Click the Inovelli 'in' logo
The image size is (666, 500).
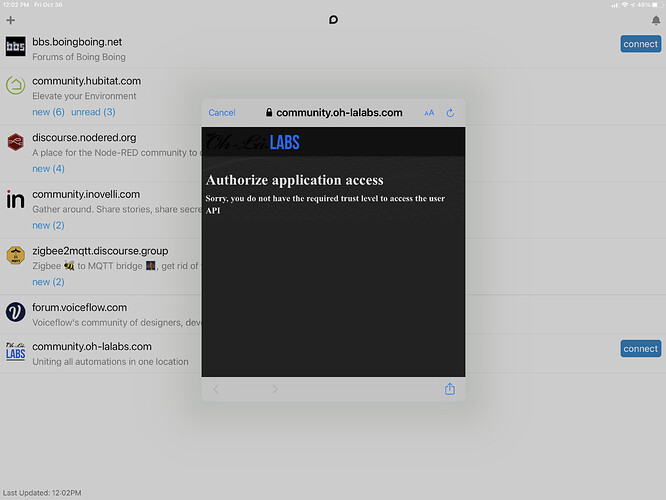[16, 199]
